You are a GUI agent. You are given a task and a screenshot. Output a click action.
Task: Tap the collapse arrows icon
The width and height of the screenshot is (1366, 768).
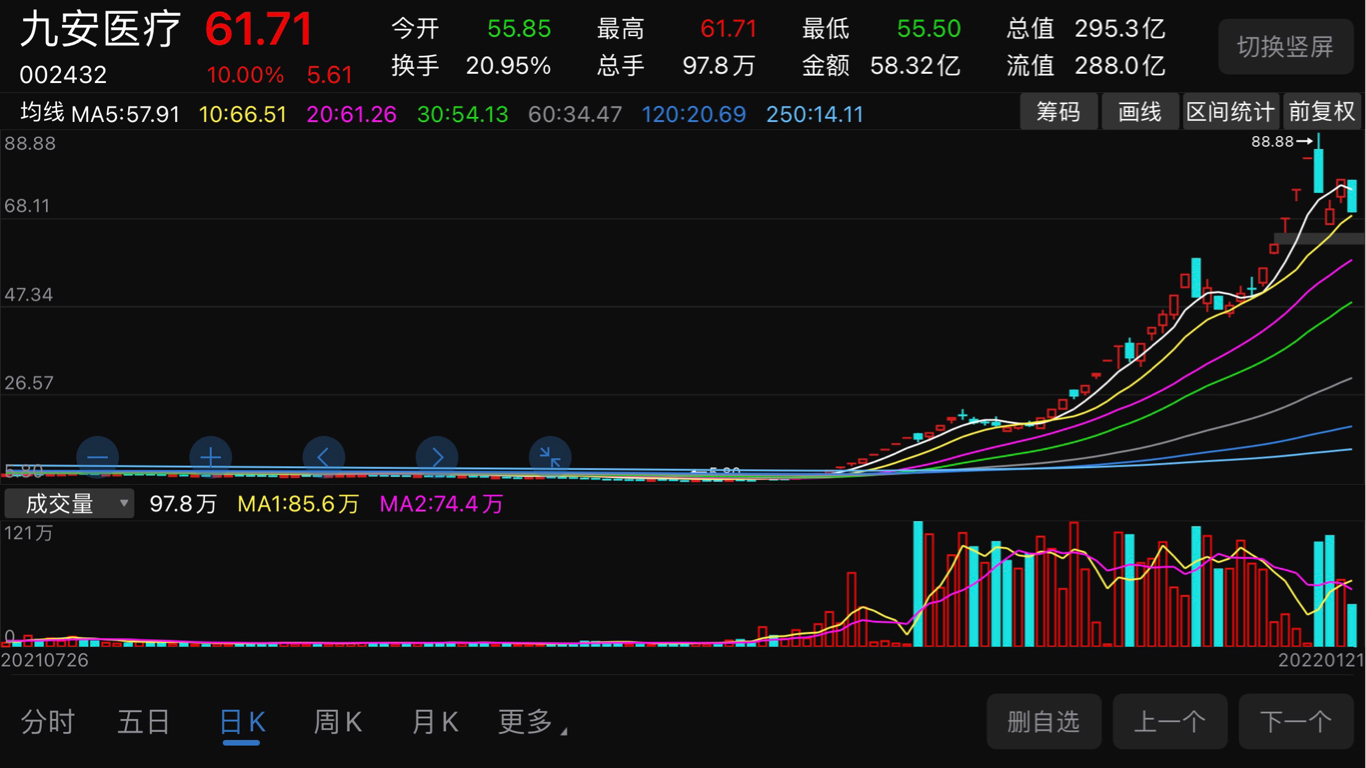click(550, 458)
